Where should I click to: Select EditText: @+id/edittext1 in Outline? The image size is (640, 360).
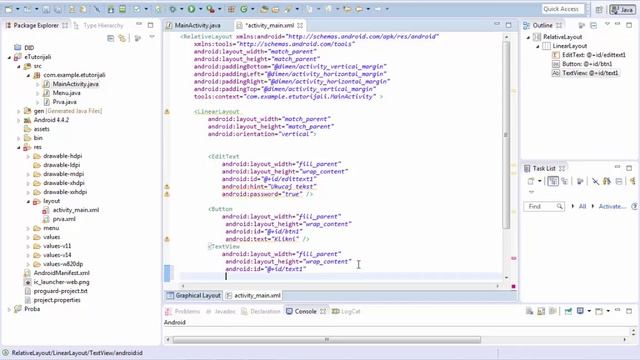[593, 55]
